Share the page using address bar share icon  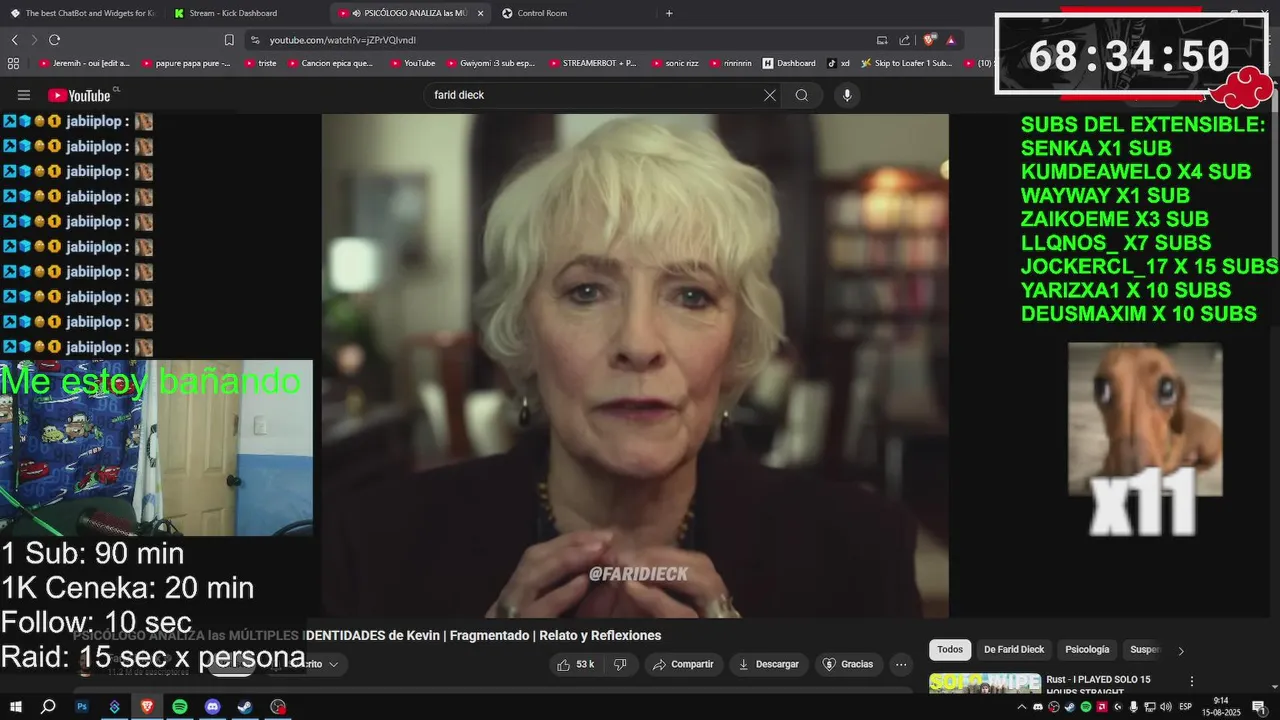(905, 40)
